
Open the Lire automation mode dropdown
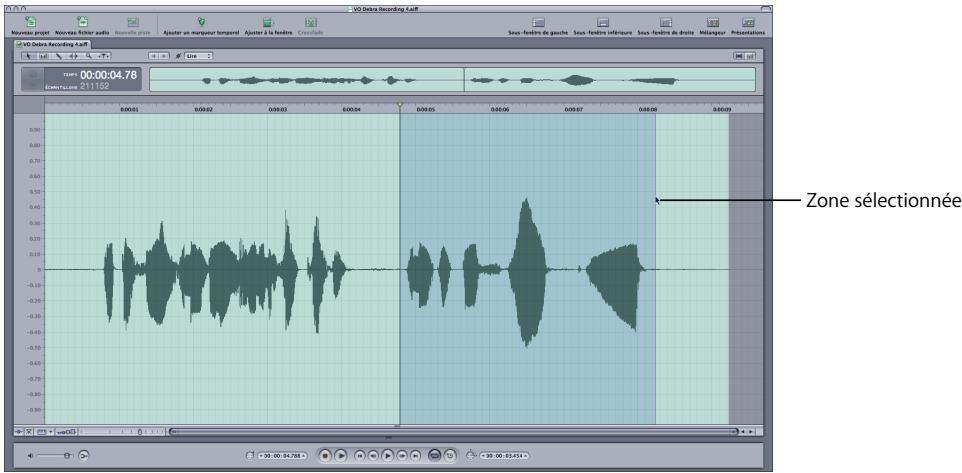click(199, 56)
